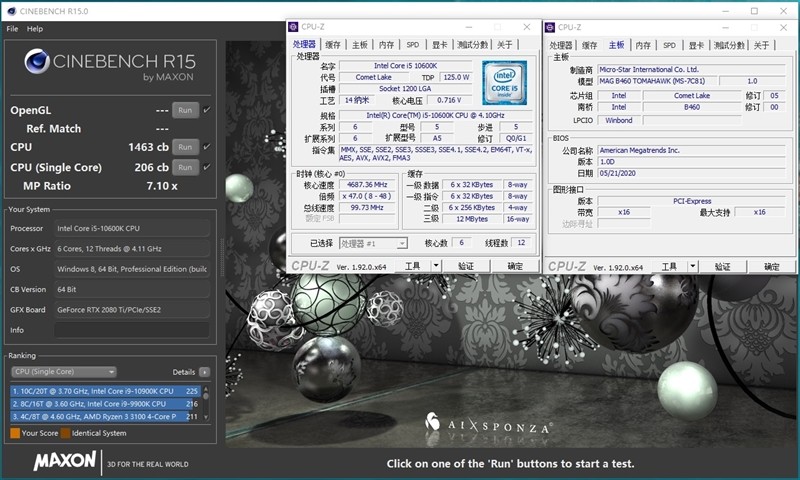Click the ranking Details arrow button
This screenshot has height=480, width=800.
(204, 372)
